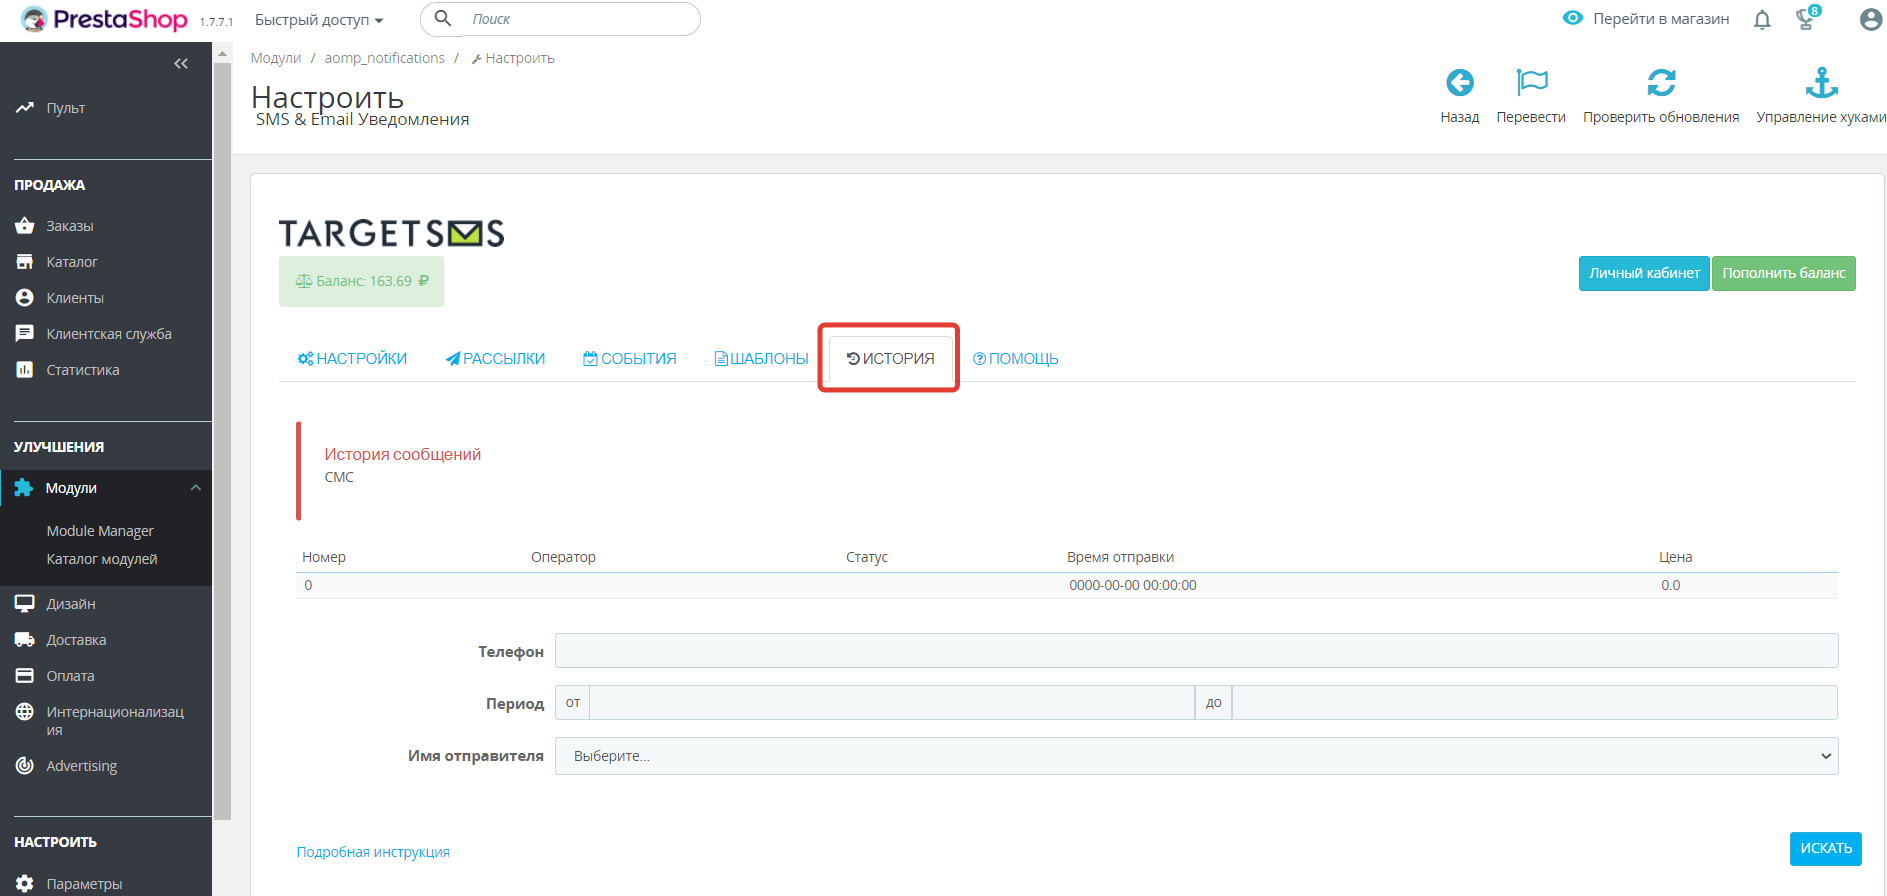Image resolution: width=1887 pixels, height=896 pixels.
Task: Open Клиенты in sidebar
Action: [x=75, y=298]
